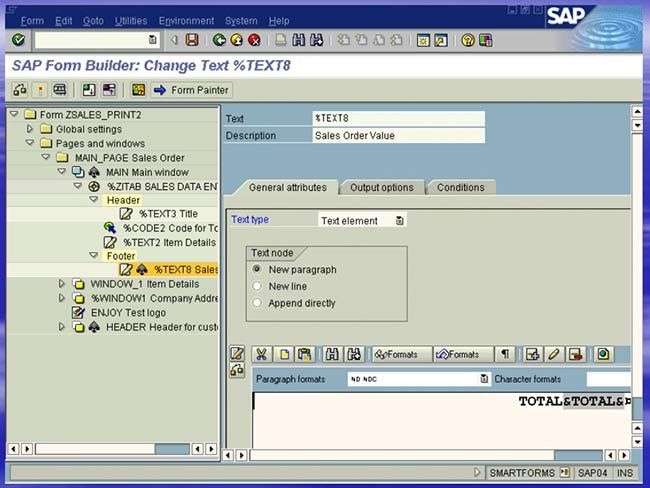Switch to the Output options tab
The width and height of the screenshot is (650, 488).
(x=382, y=187)
